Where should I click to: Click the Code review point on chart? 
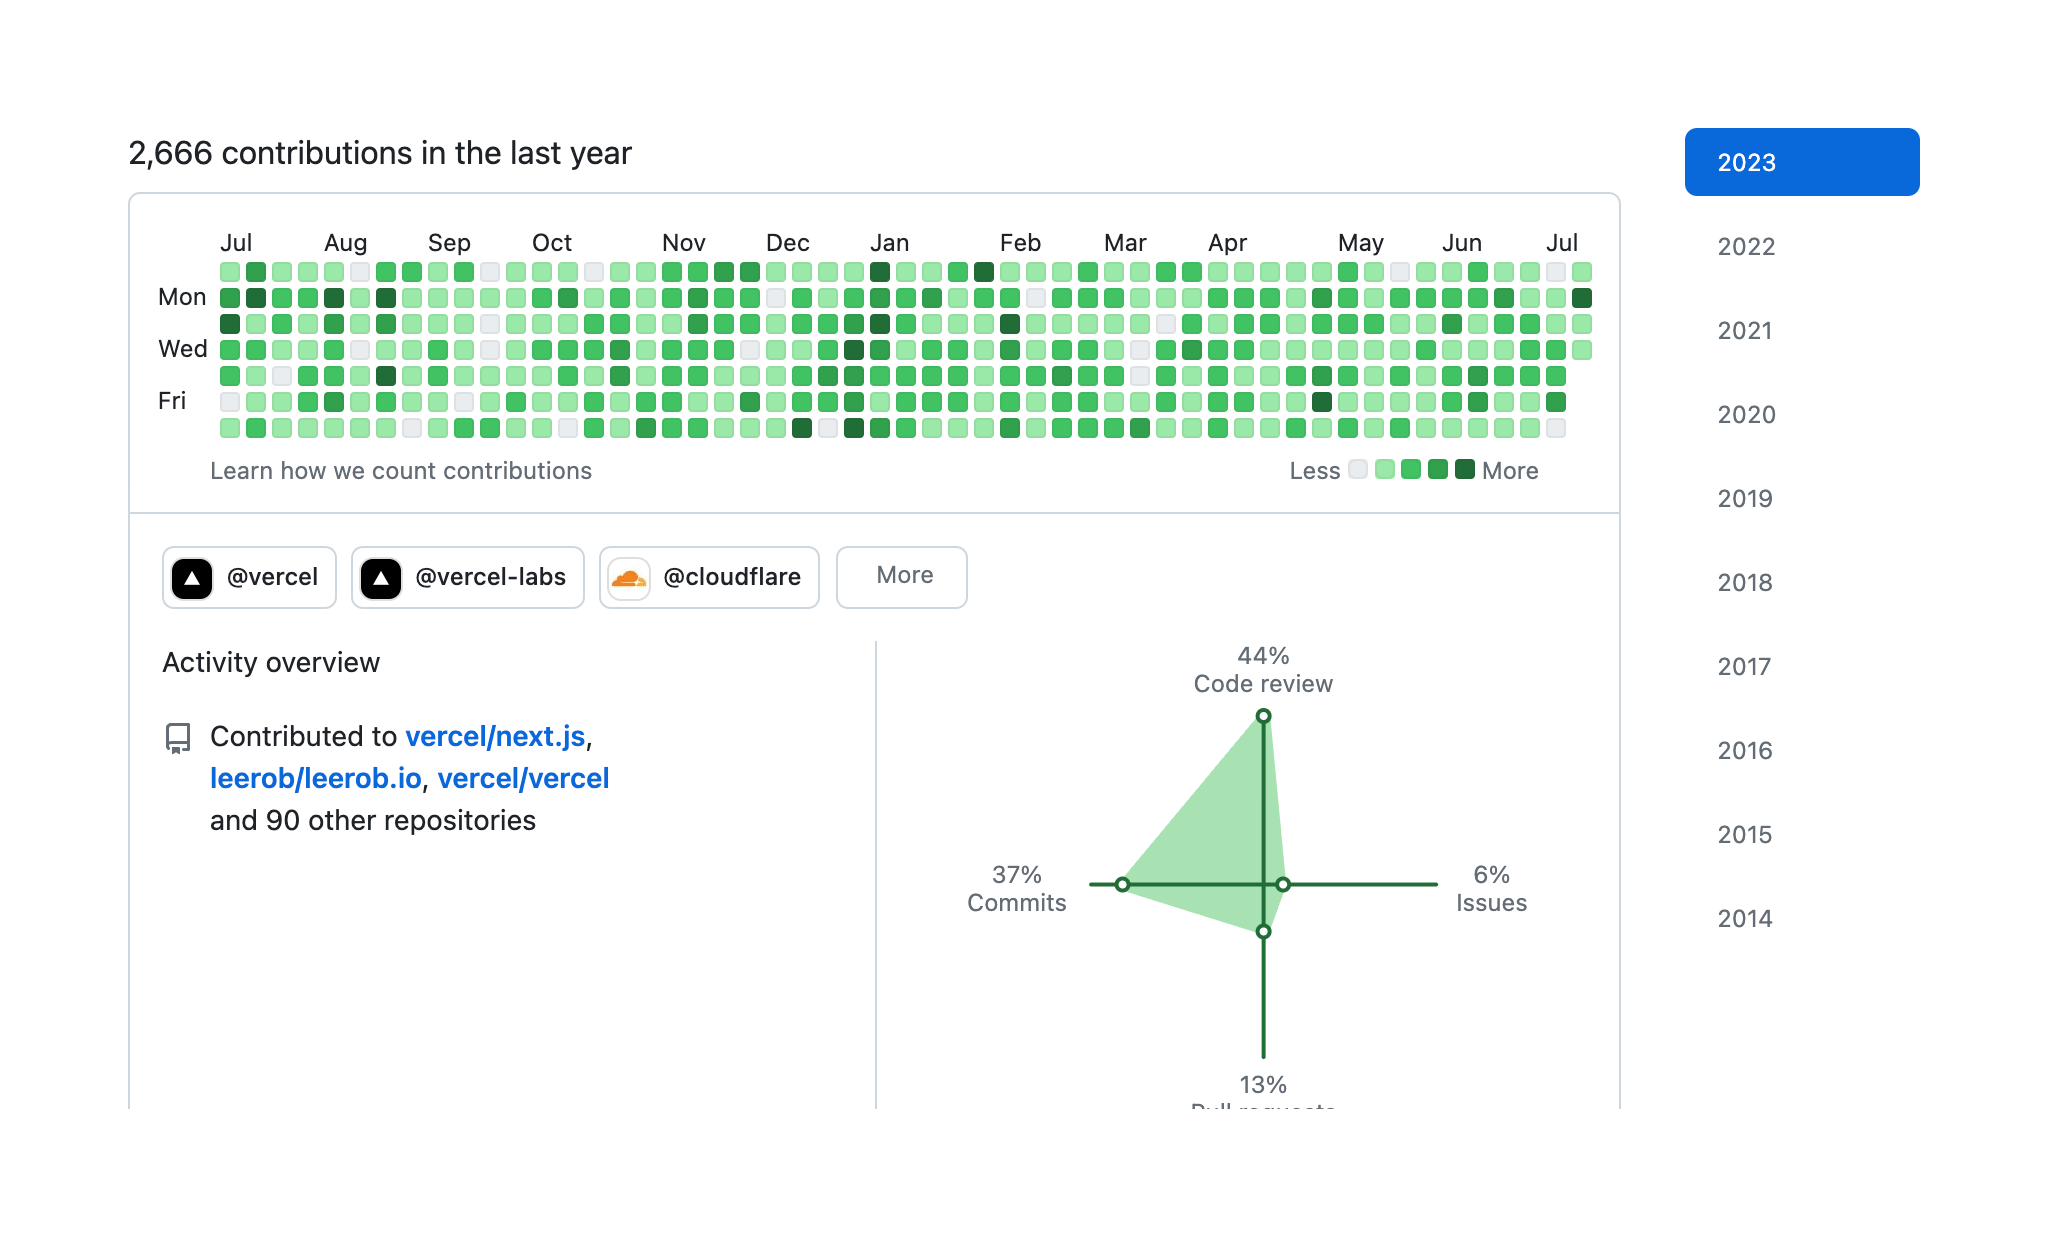(x=1263, y=716)
